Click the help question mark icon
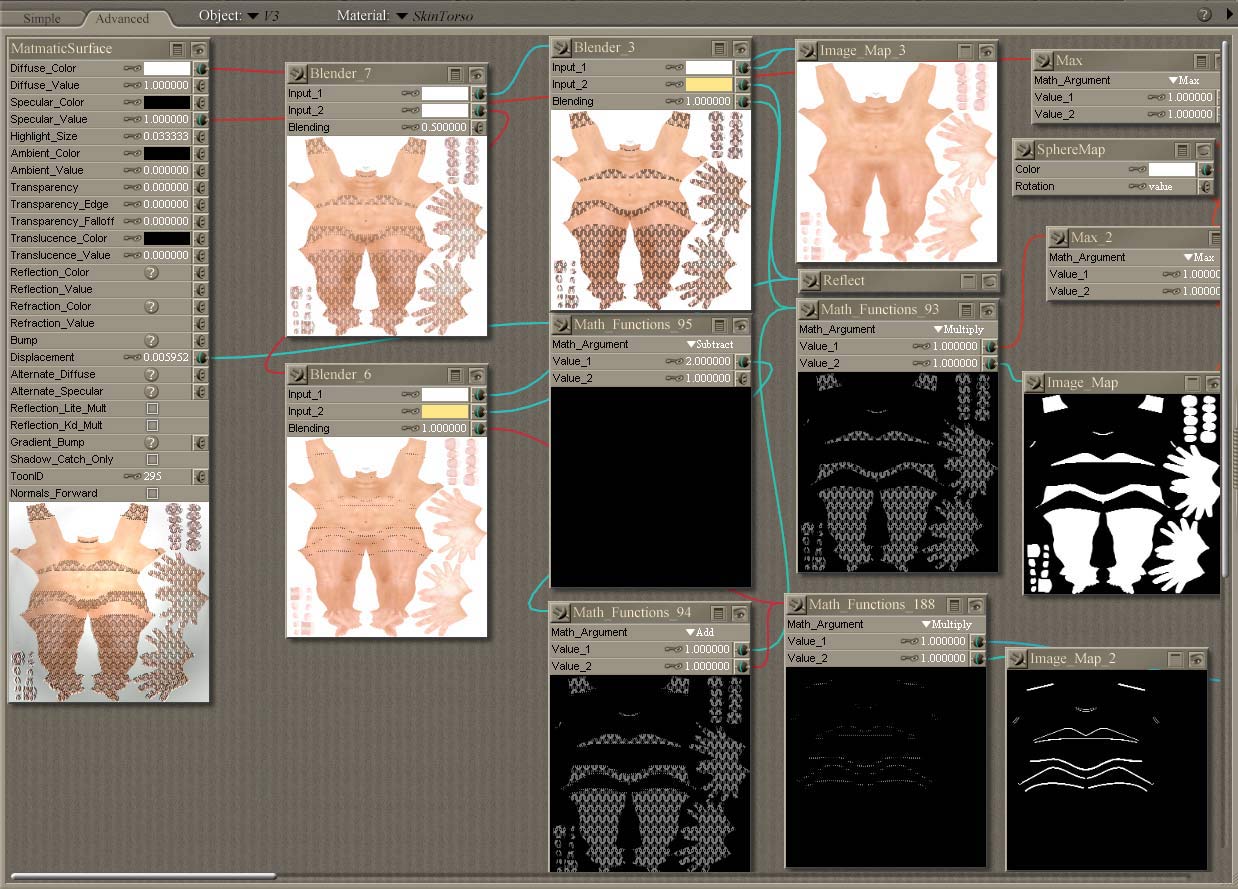The height and width of the screenshot is (889, 1238). point(1204,14)
